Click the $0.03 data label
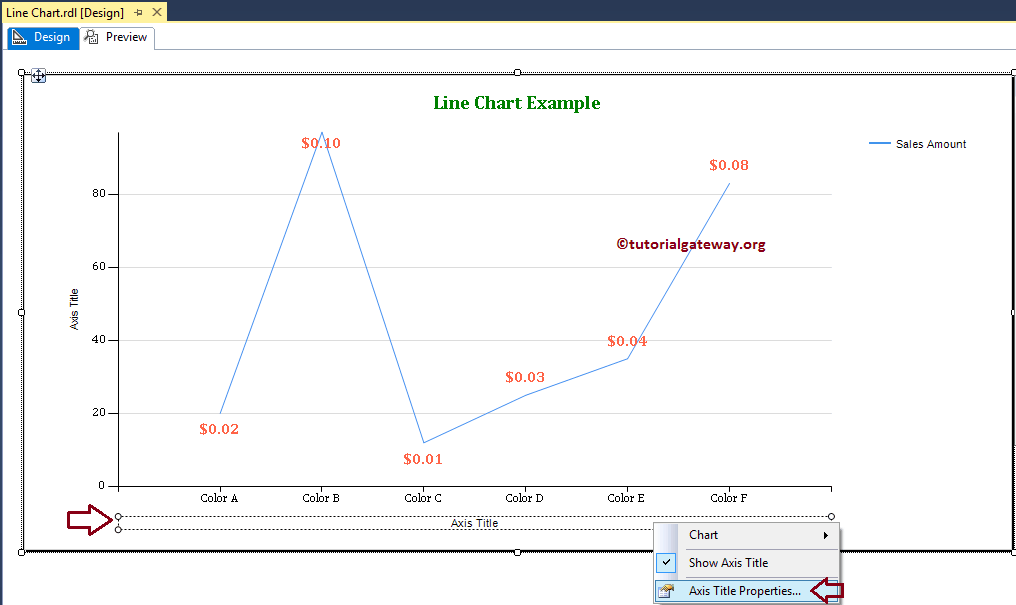This screenshot has width=1016, height=605. (525, 377)
